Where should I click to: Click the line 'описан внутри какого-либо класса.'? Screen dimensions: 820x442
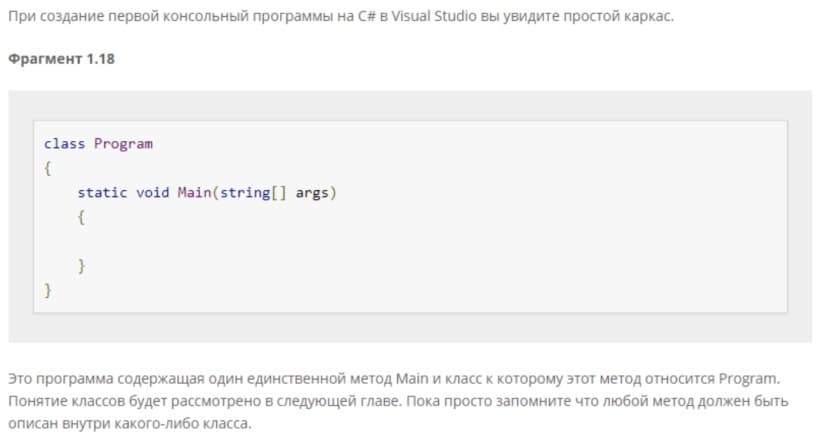tap(130, 423)
